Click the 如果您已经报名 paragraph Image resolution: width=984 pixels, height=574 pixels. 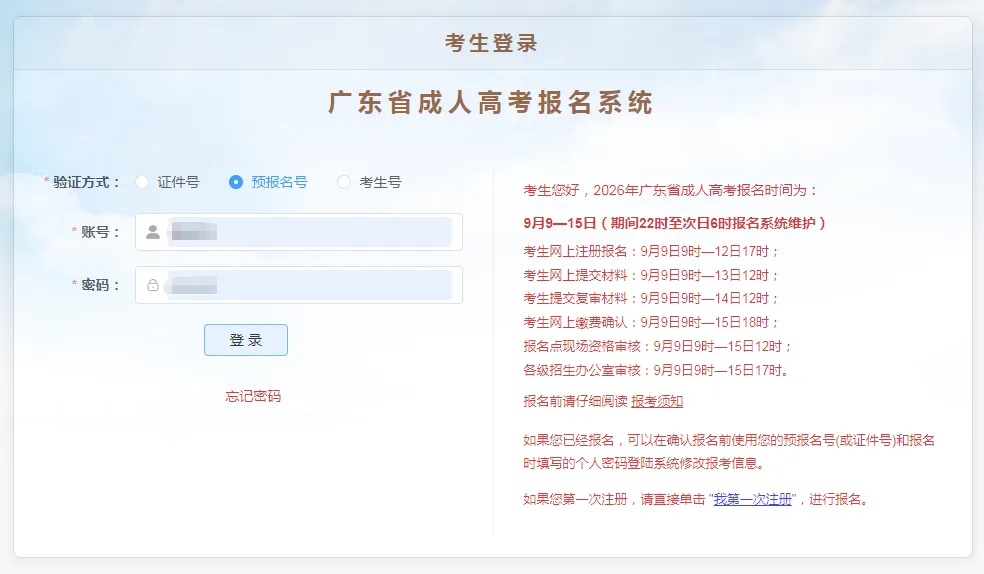pyautogui.click(x=729, y=452)
